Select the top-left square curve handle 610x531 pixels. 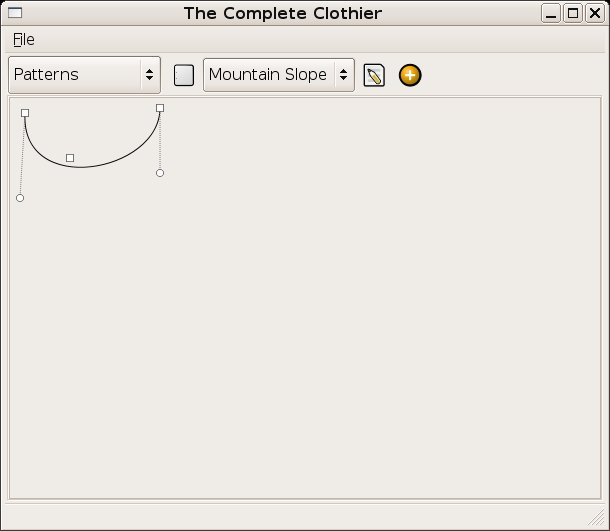pos(25,113)
